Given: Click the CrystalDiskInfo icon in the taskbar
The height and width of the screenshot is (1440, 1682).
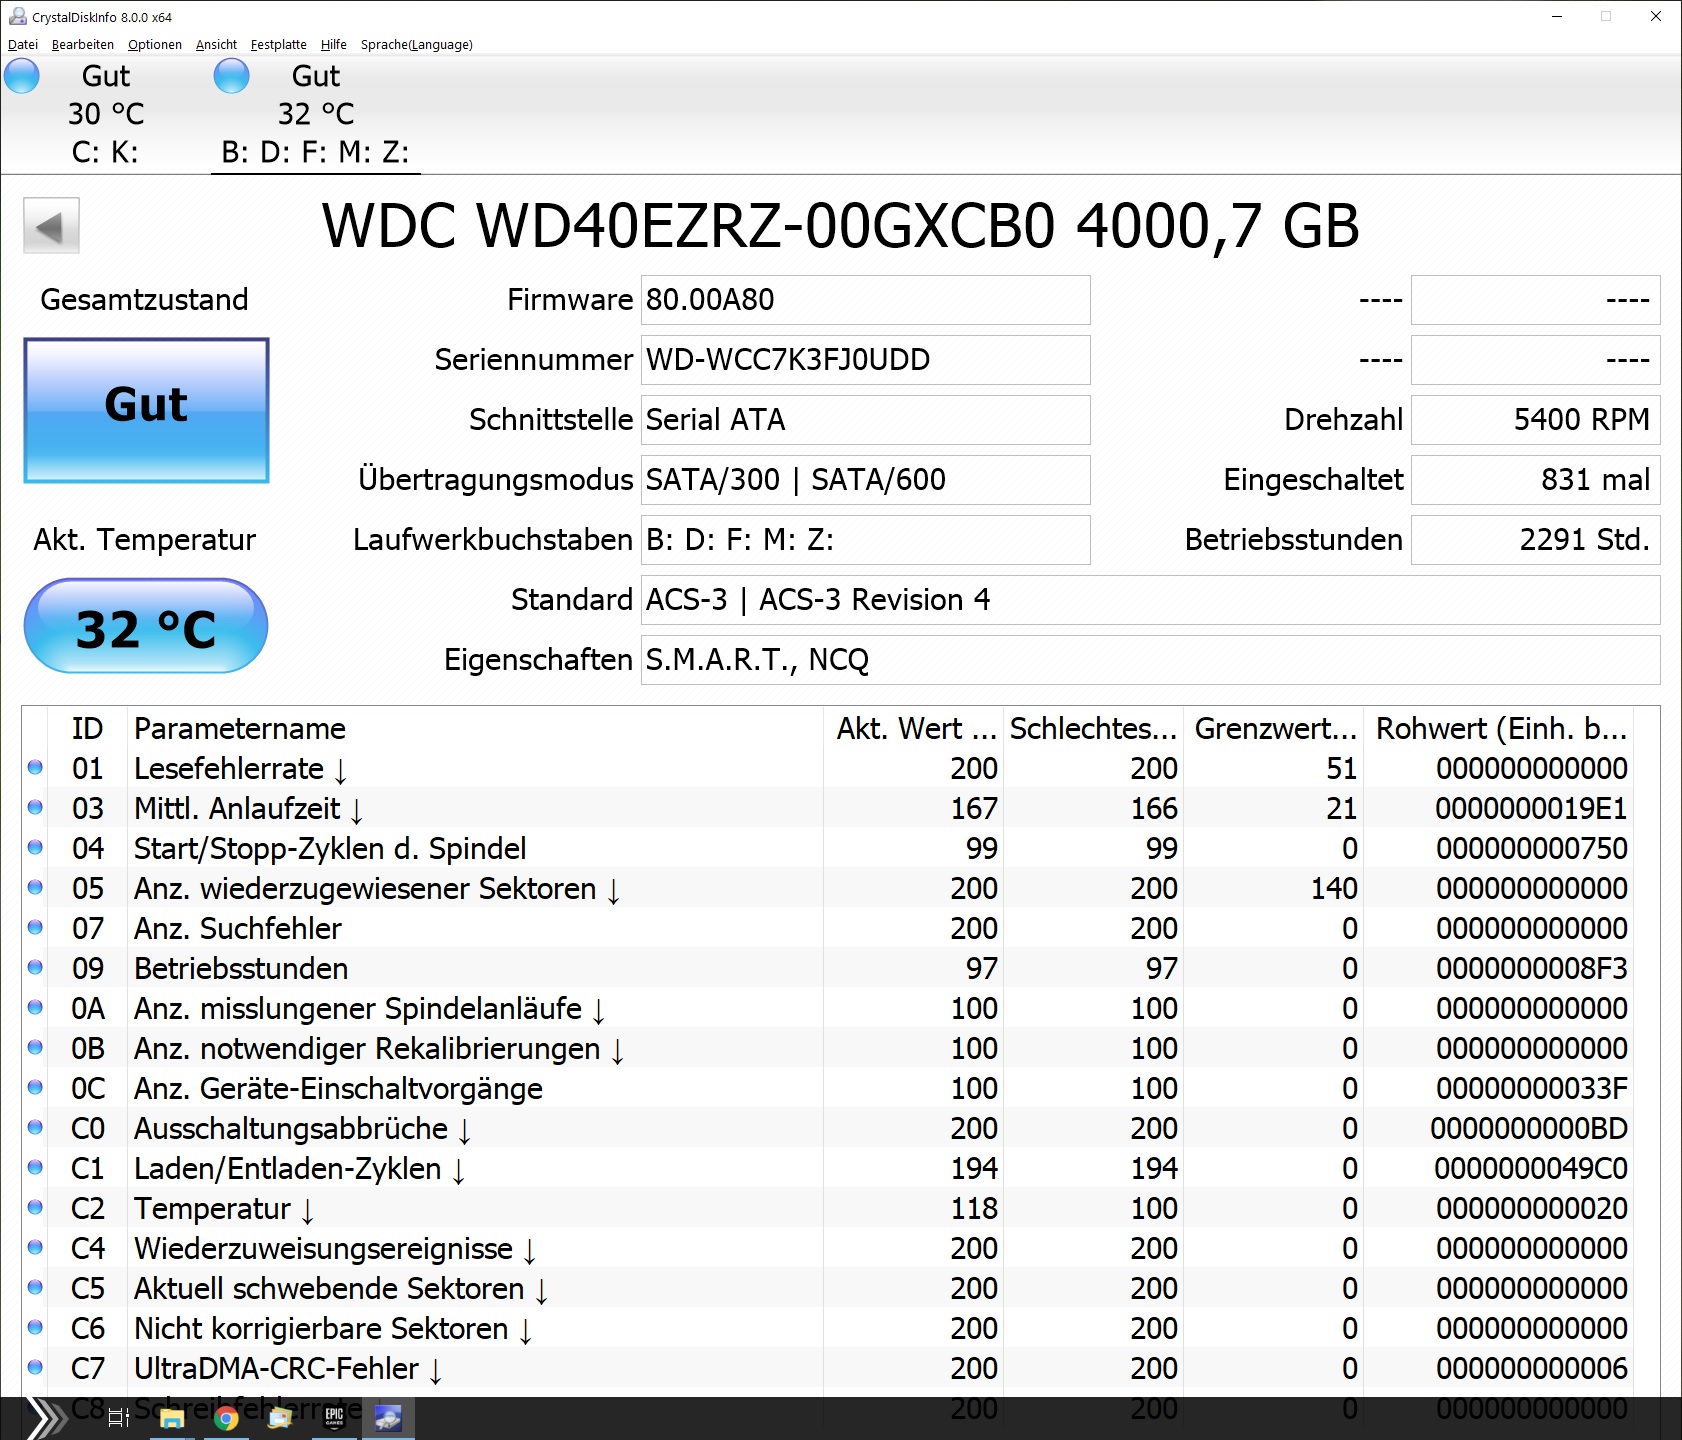Looking at the screenshot, I should coord(388,1418).
